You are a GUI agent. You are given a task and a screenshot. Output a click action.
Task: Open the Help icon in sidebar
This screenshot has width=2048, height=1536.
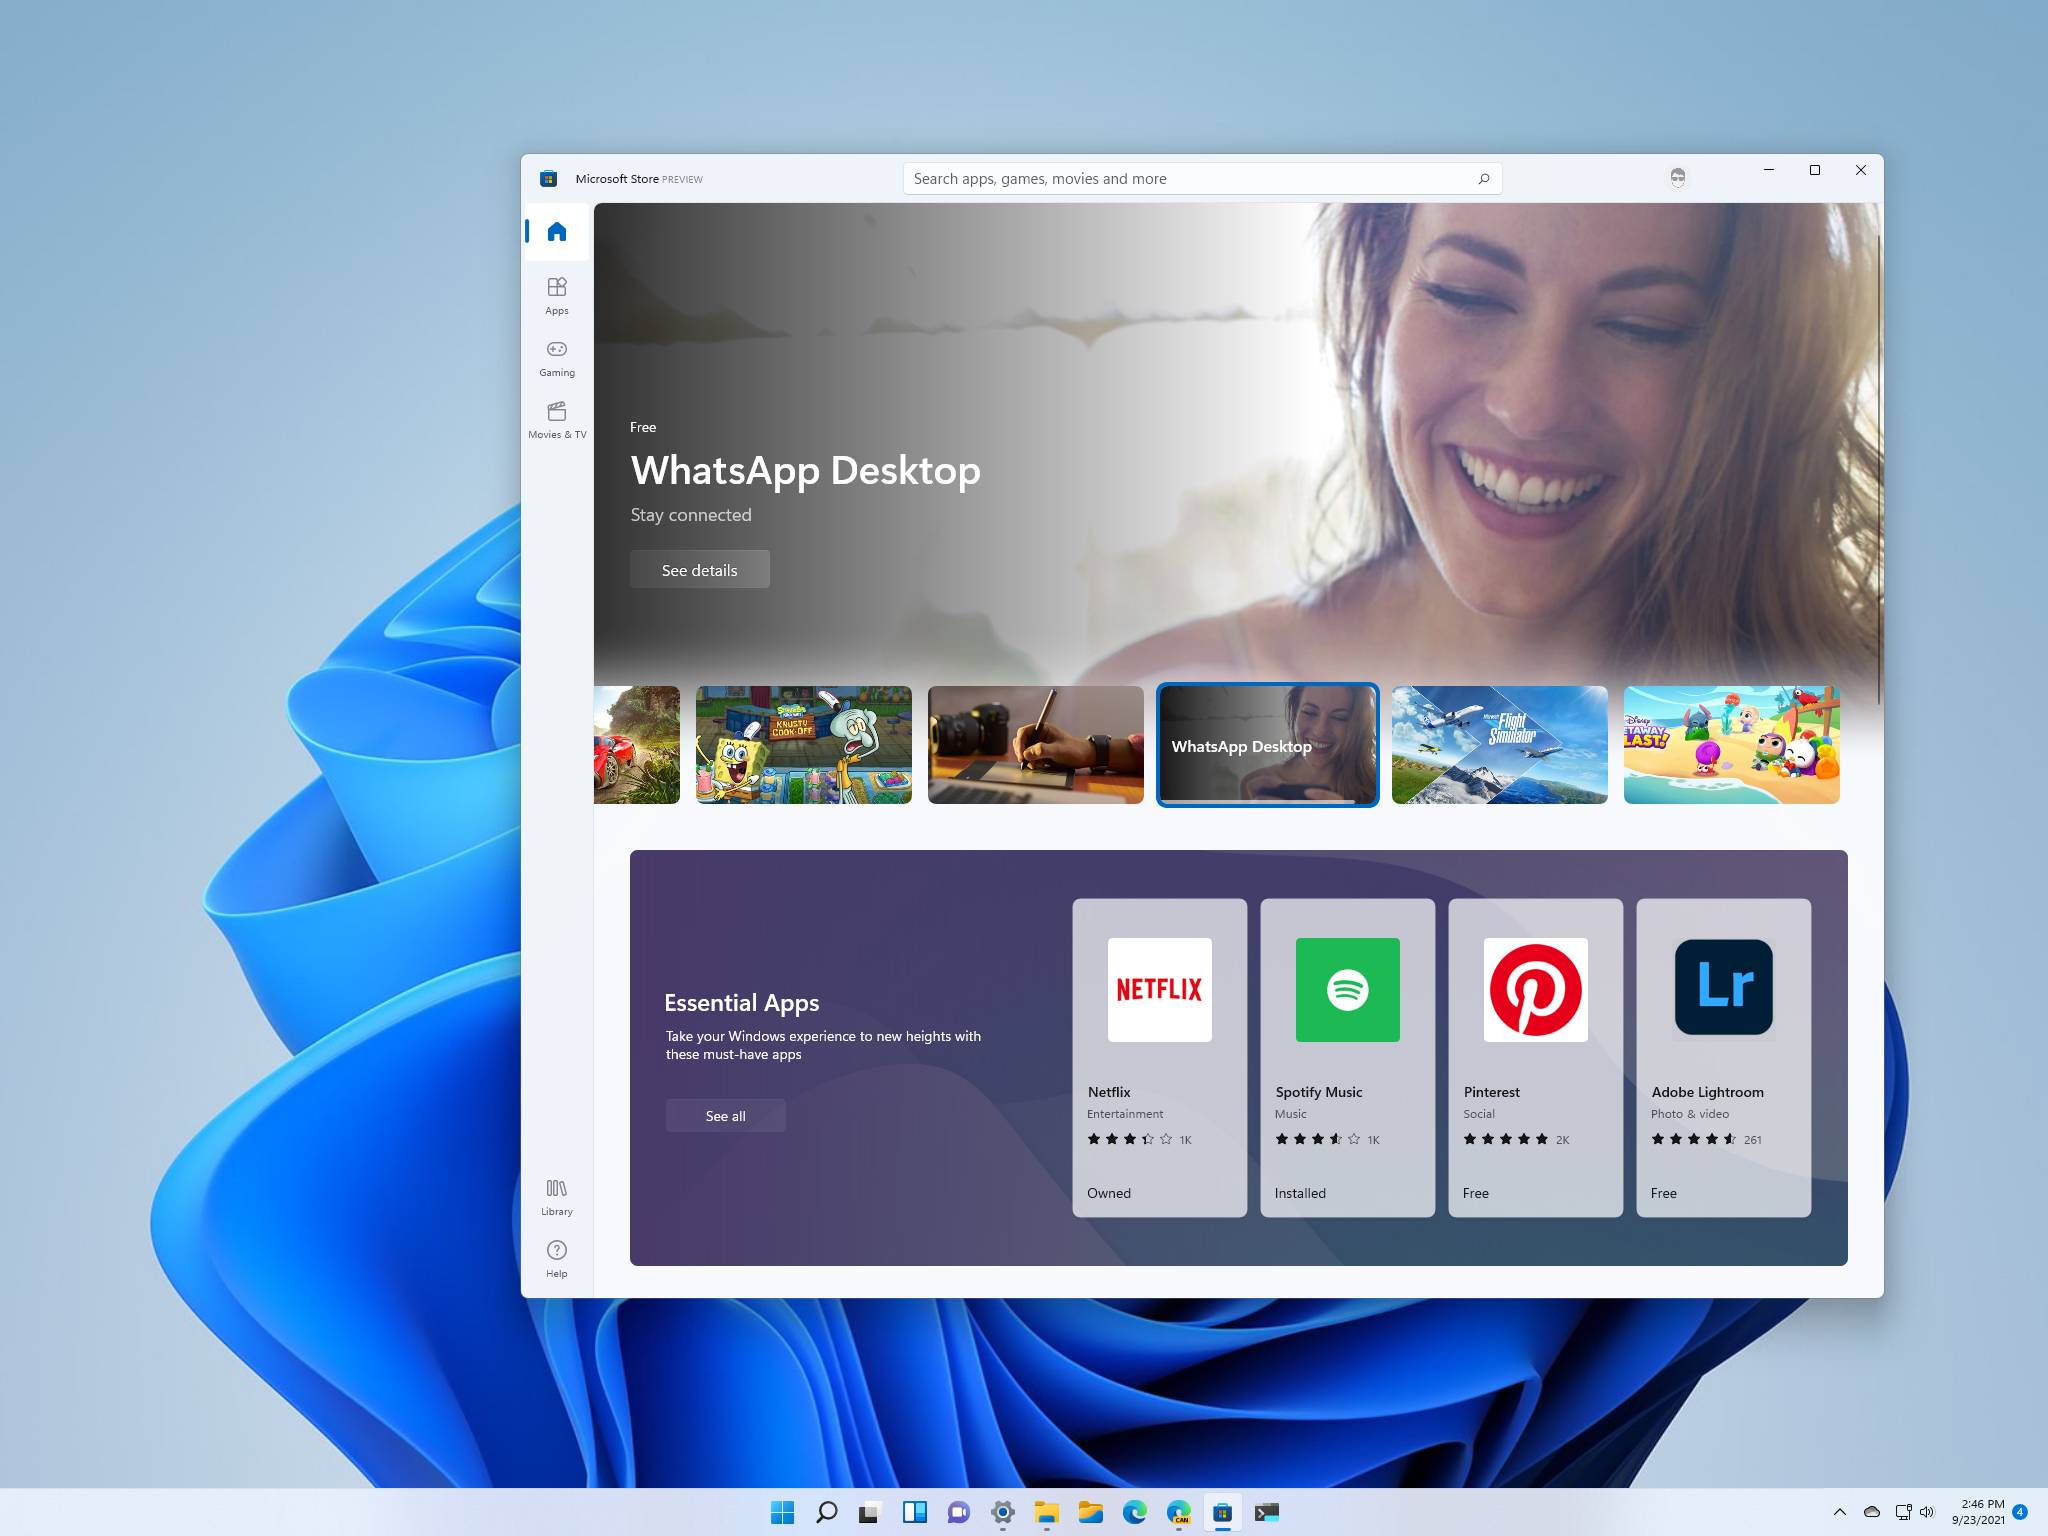(x=557, y=1259)
